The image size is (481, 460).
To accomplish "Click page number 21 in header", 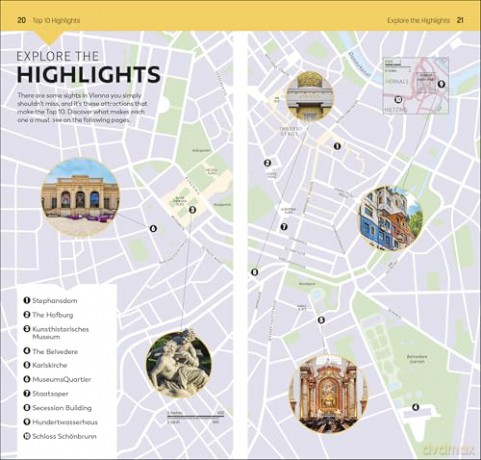I will click(x=460, y=20).
